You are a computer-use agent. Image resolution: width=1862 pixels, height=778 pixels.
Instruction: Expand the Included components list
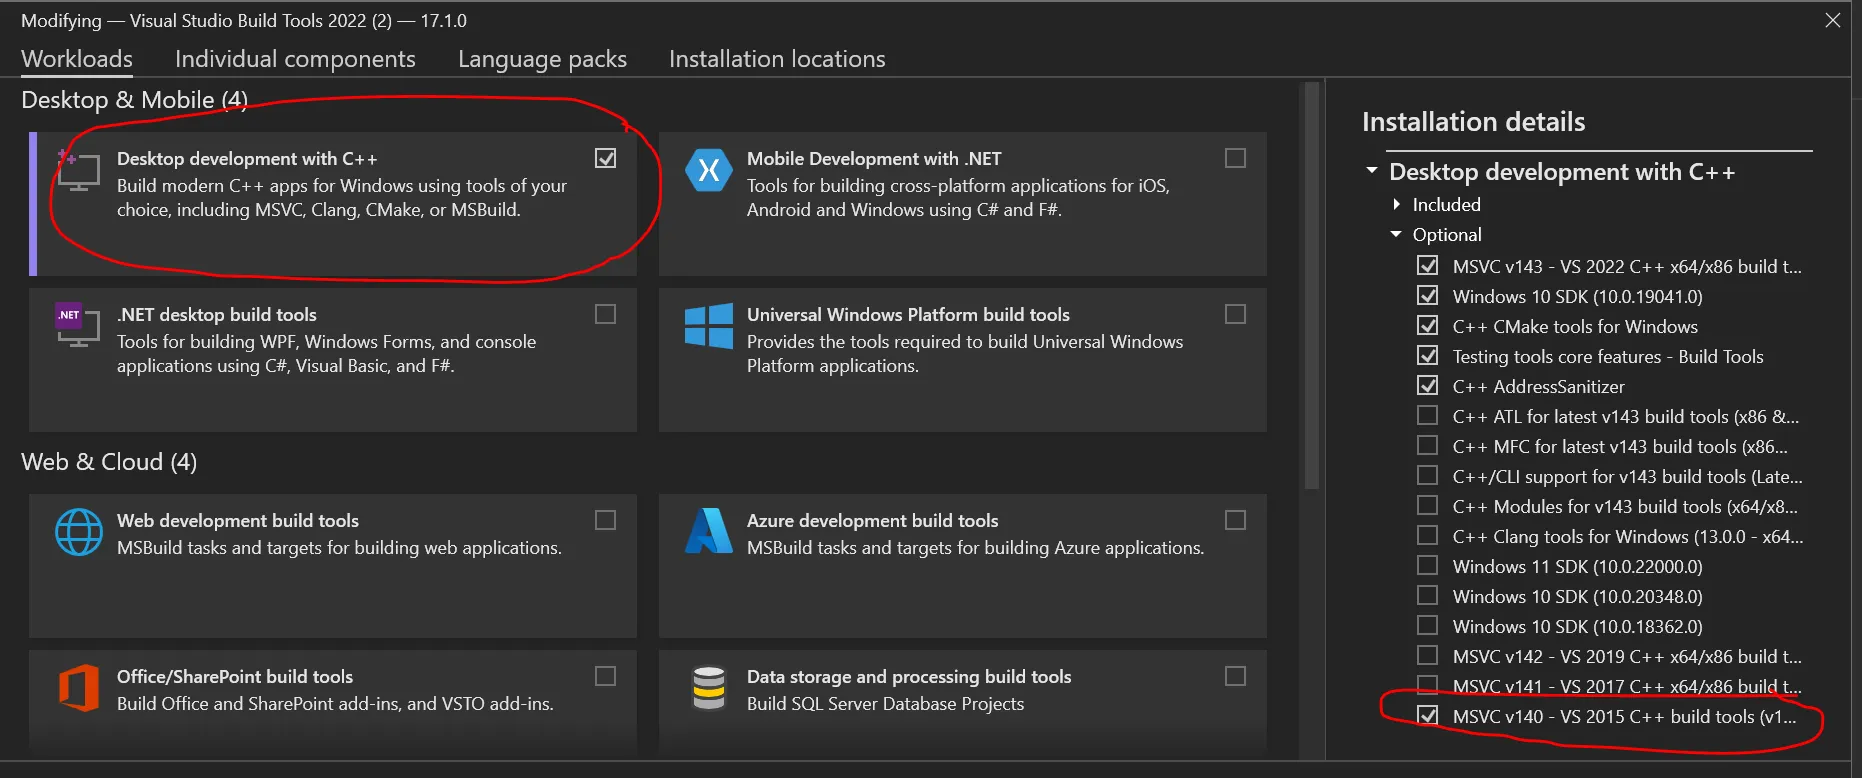pyautogui.click(x=1397, y=204)
